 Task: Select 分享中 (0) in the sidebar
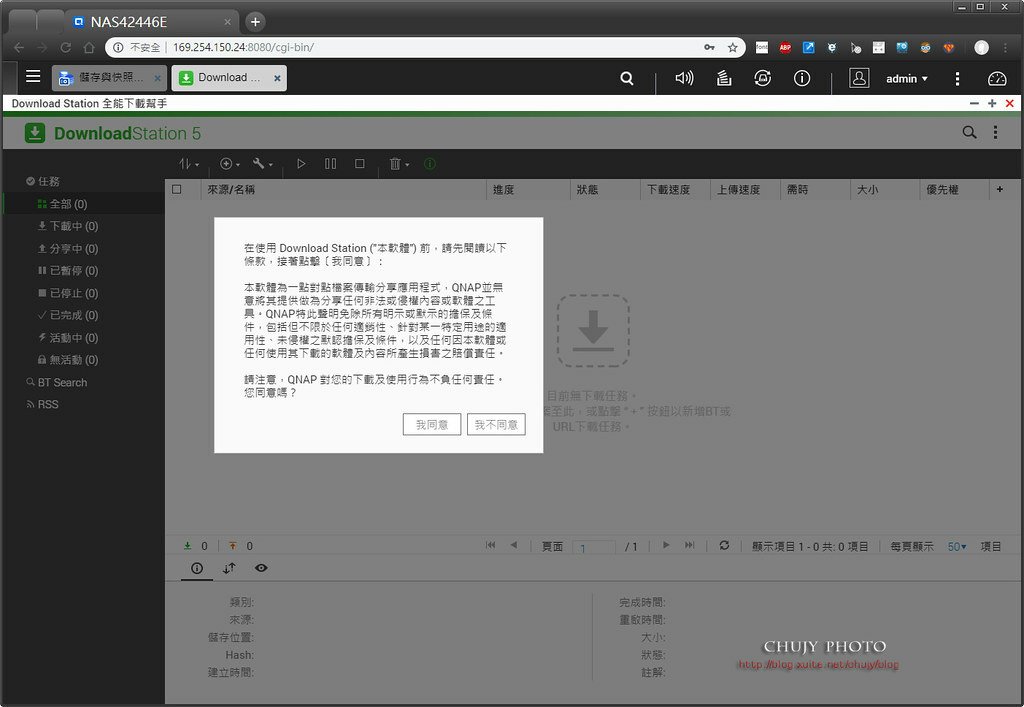coord(84,249)
